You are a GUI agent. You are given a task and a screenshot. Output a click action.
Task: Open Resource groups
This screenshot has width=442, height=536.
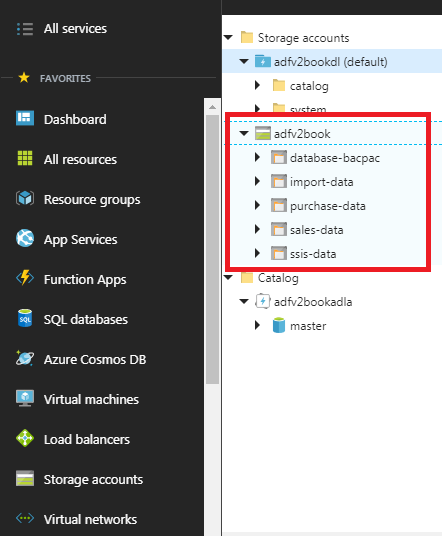(x=92, y=200)
